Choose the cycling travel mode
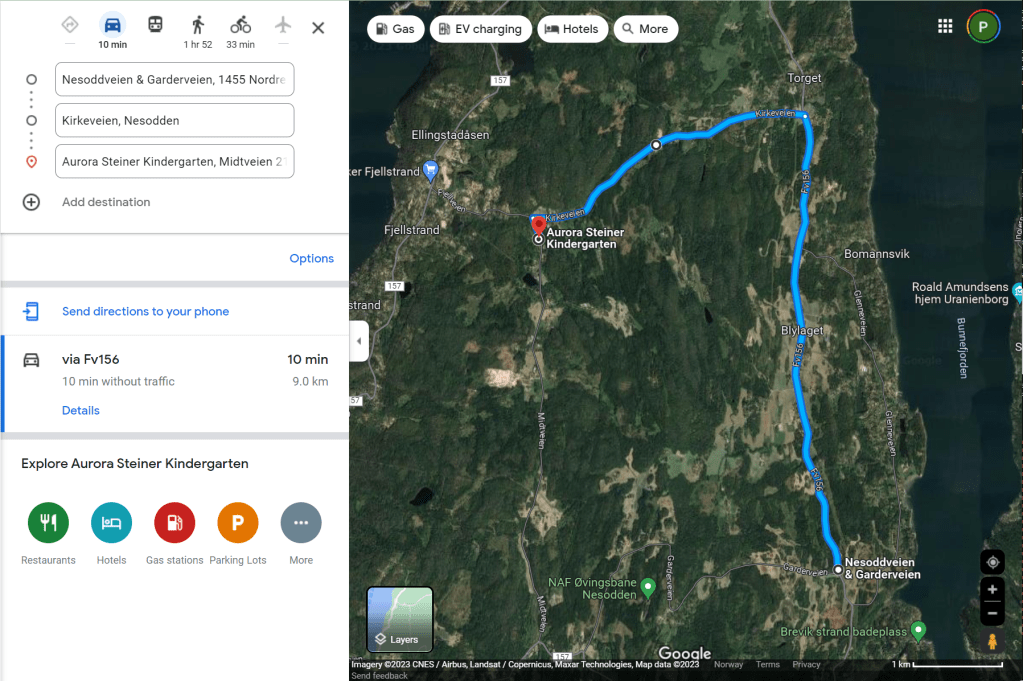 (x=240, y=25)
